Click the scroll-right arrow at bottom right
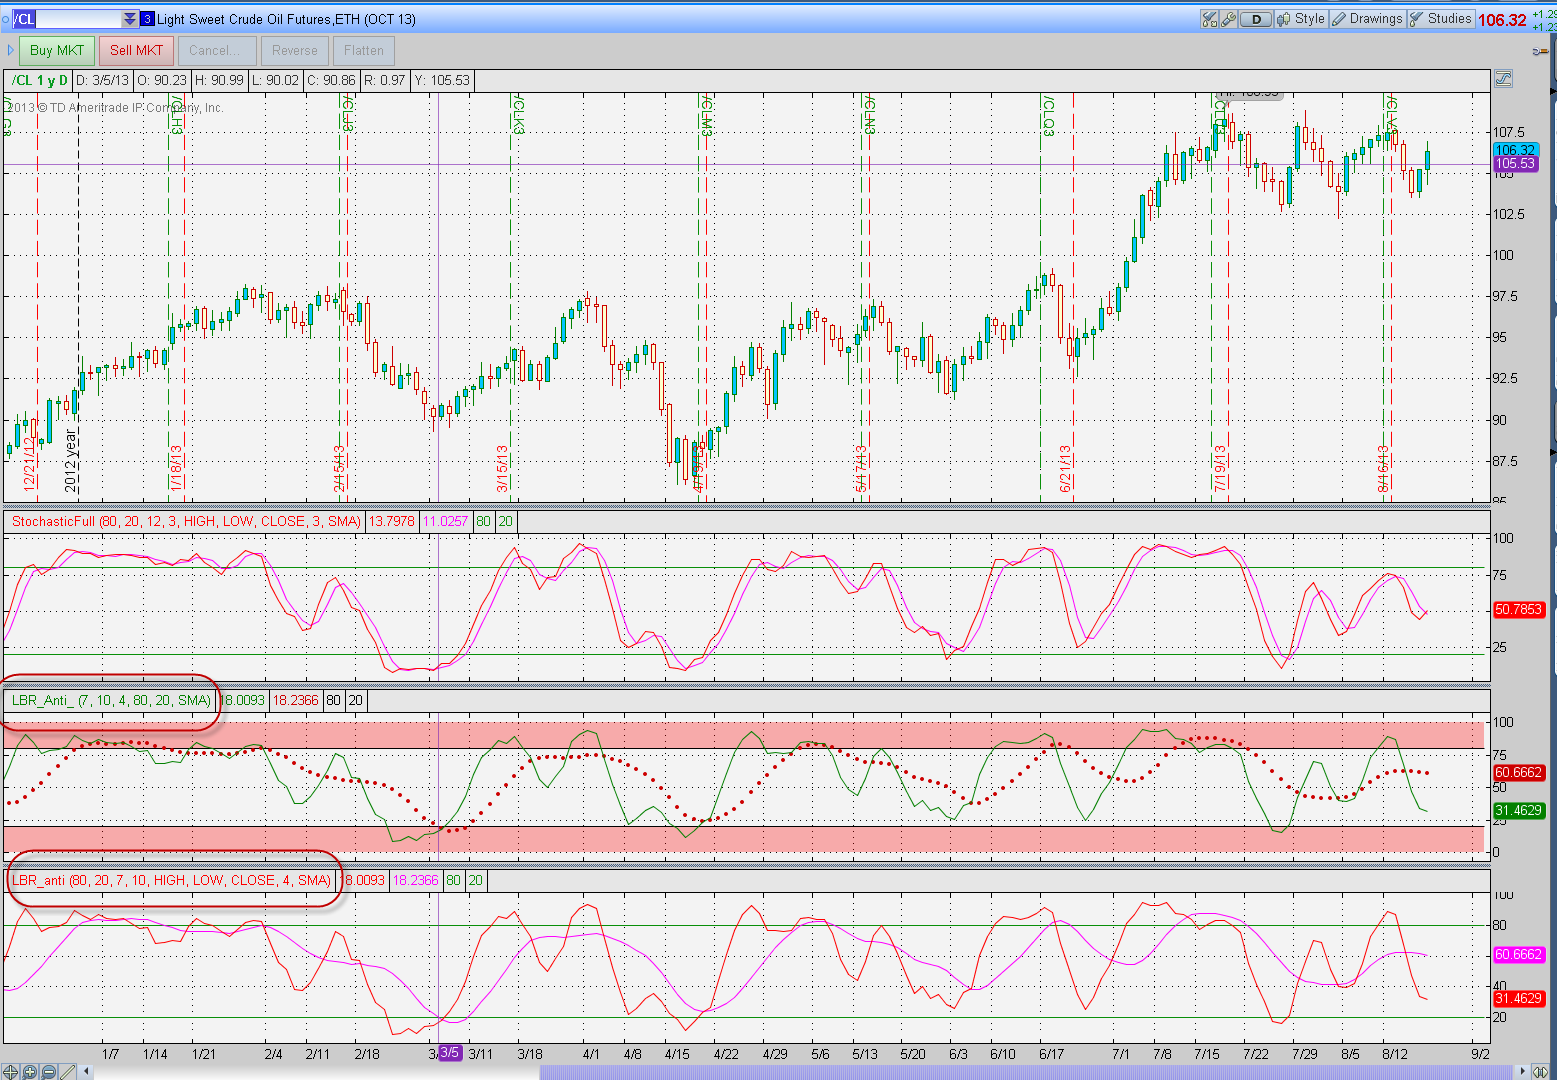This screenshot has height=1080, width=1557. coord(1524,1072)
